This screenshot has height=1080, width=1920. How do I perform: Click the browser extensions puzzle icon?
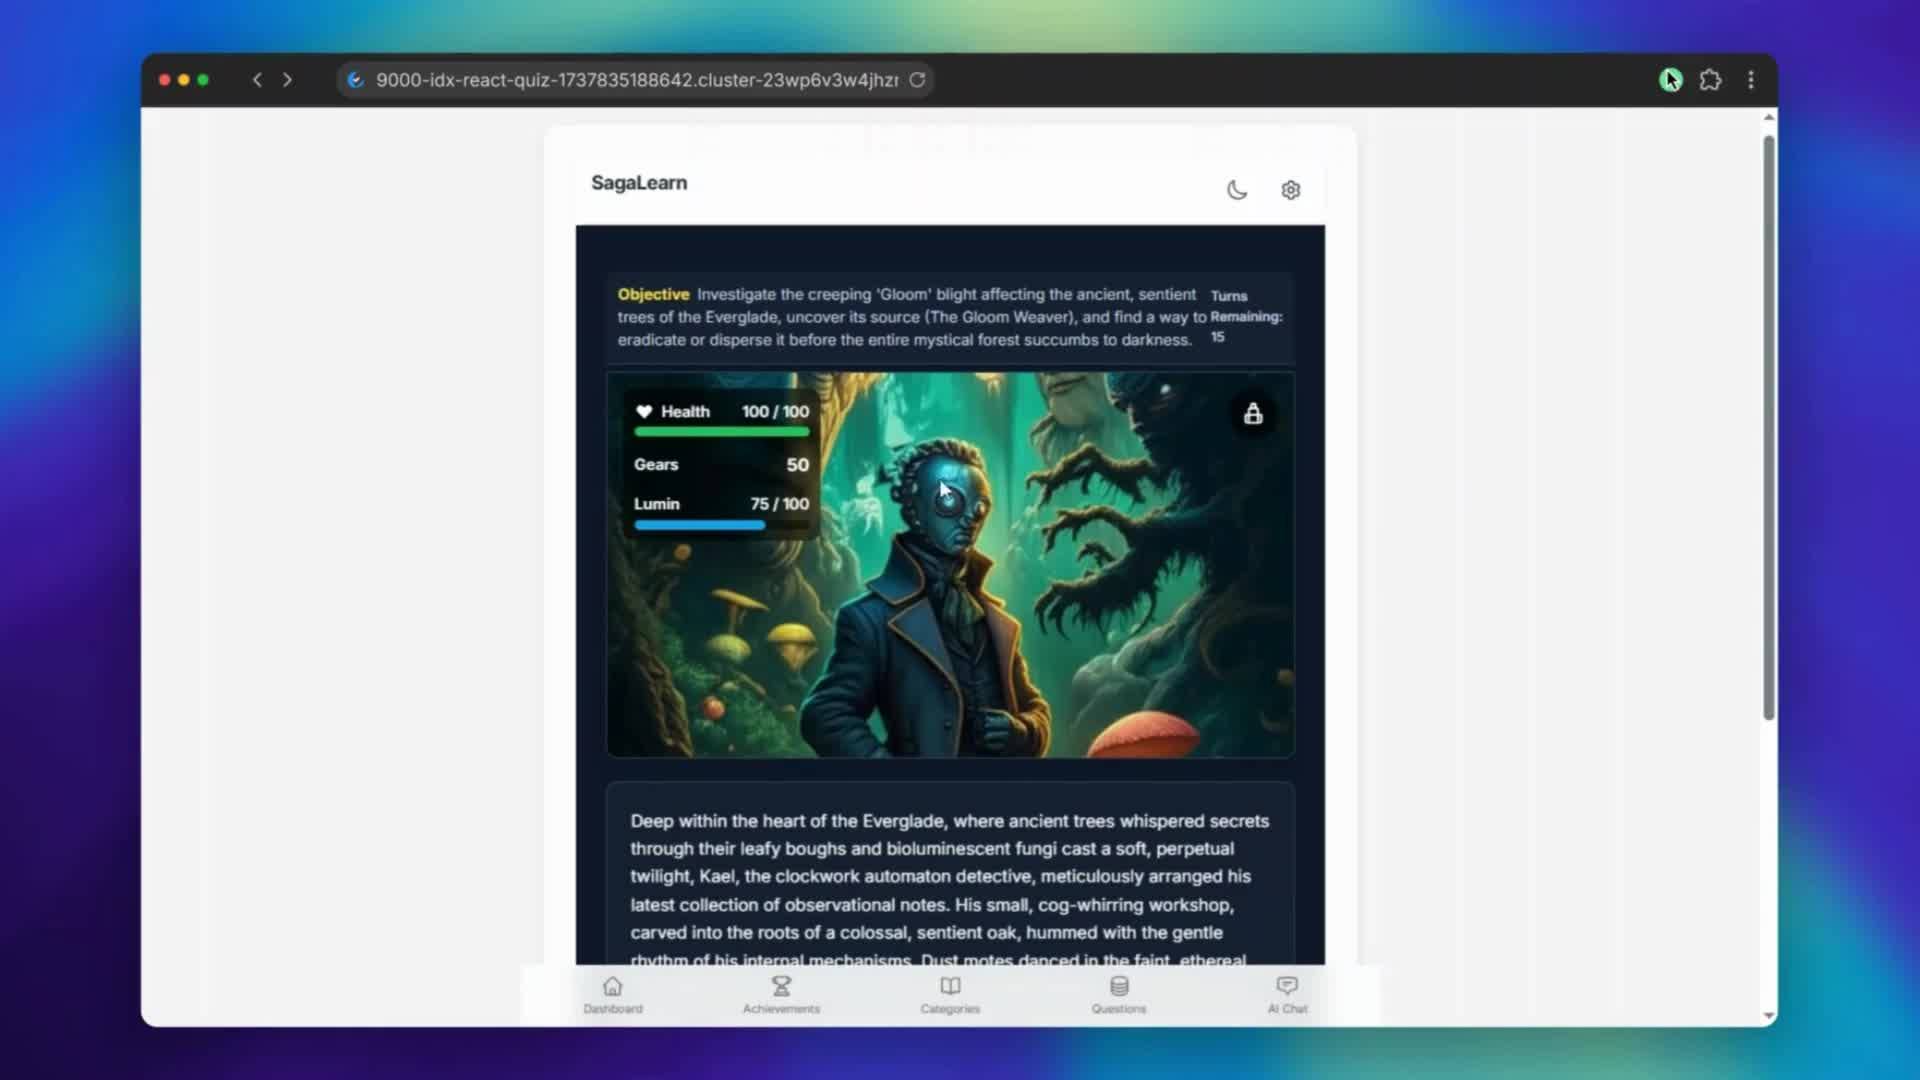coord(1711,80)
